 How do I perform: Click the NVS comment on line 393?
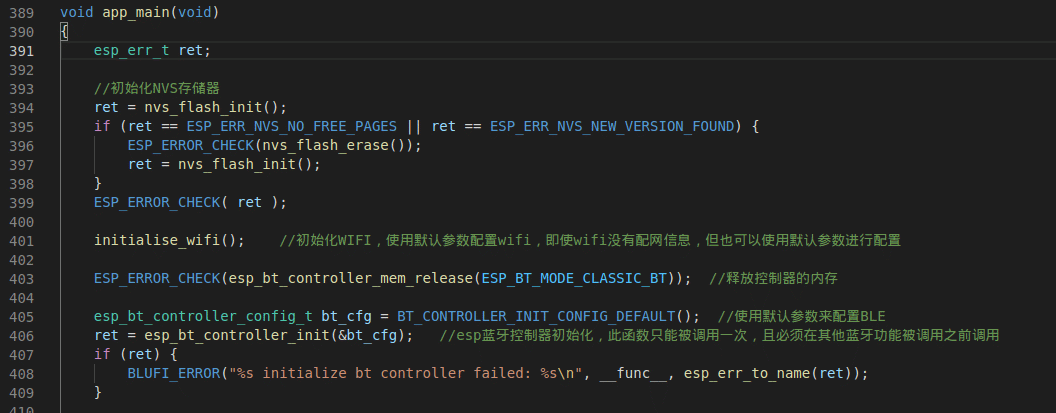(x=157, y=88)
